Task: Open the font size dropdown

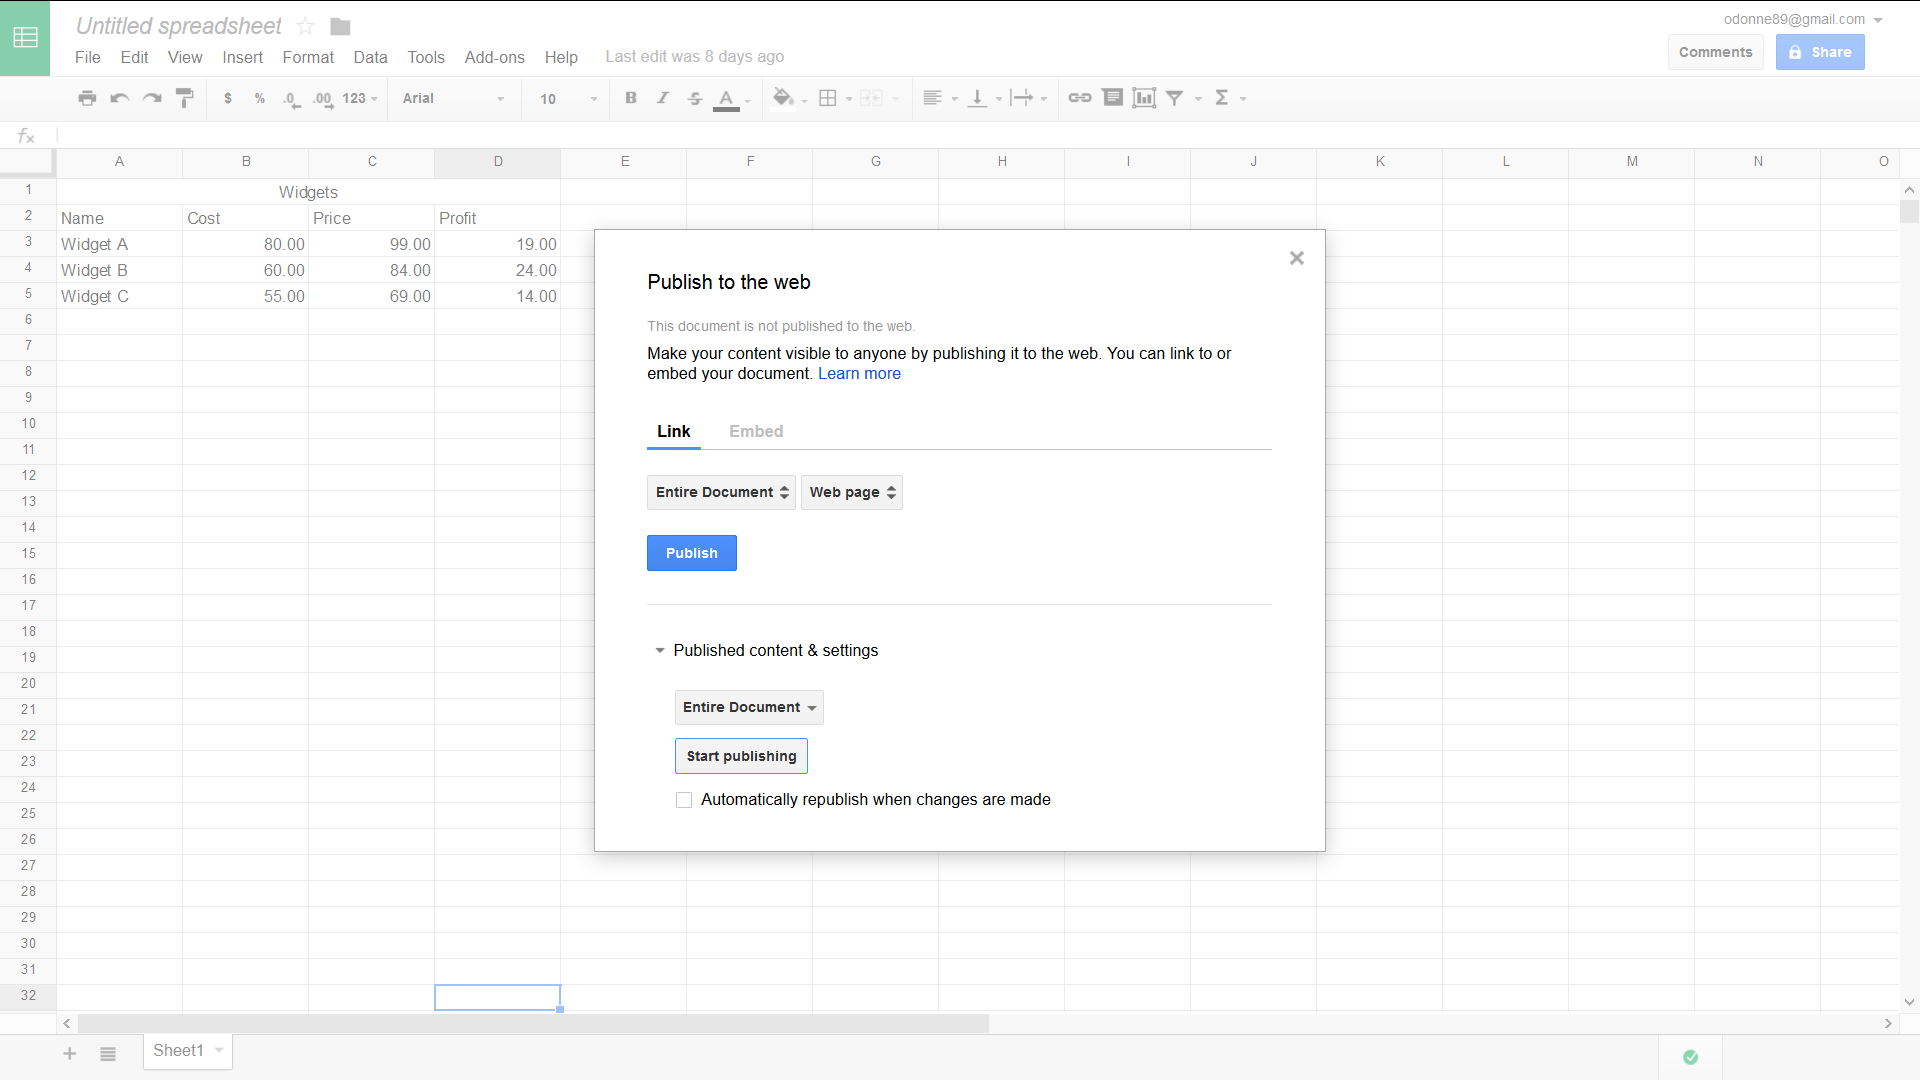Action: (x=568, y=99)
